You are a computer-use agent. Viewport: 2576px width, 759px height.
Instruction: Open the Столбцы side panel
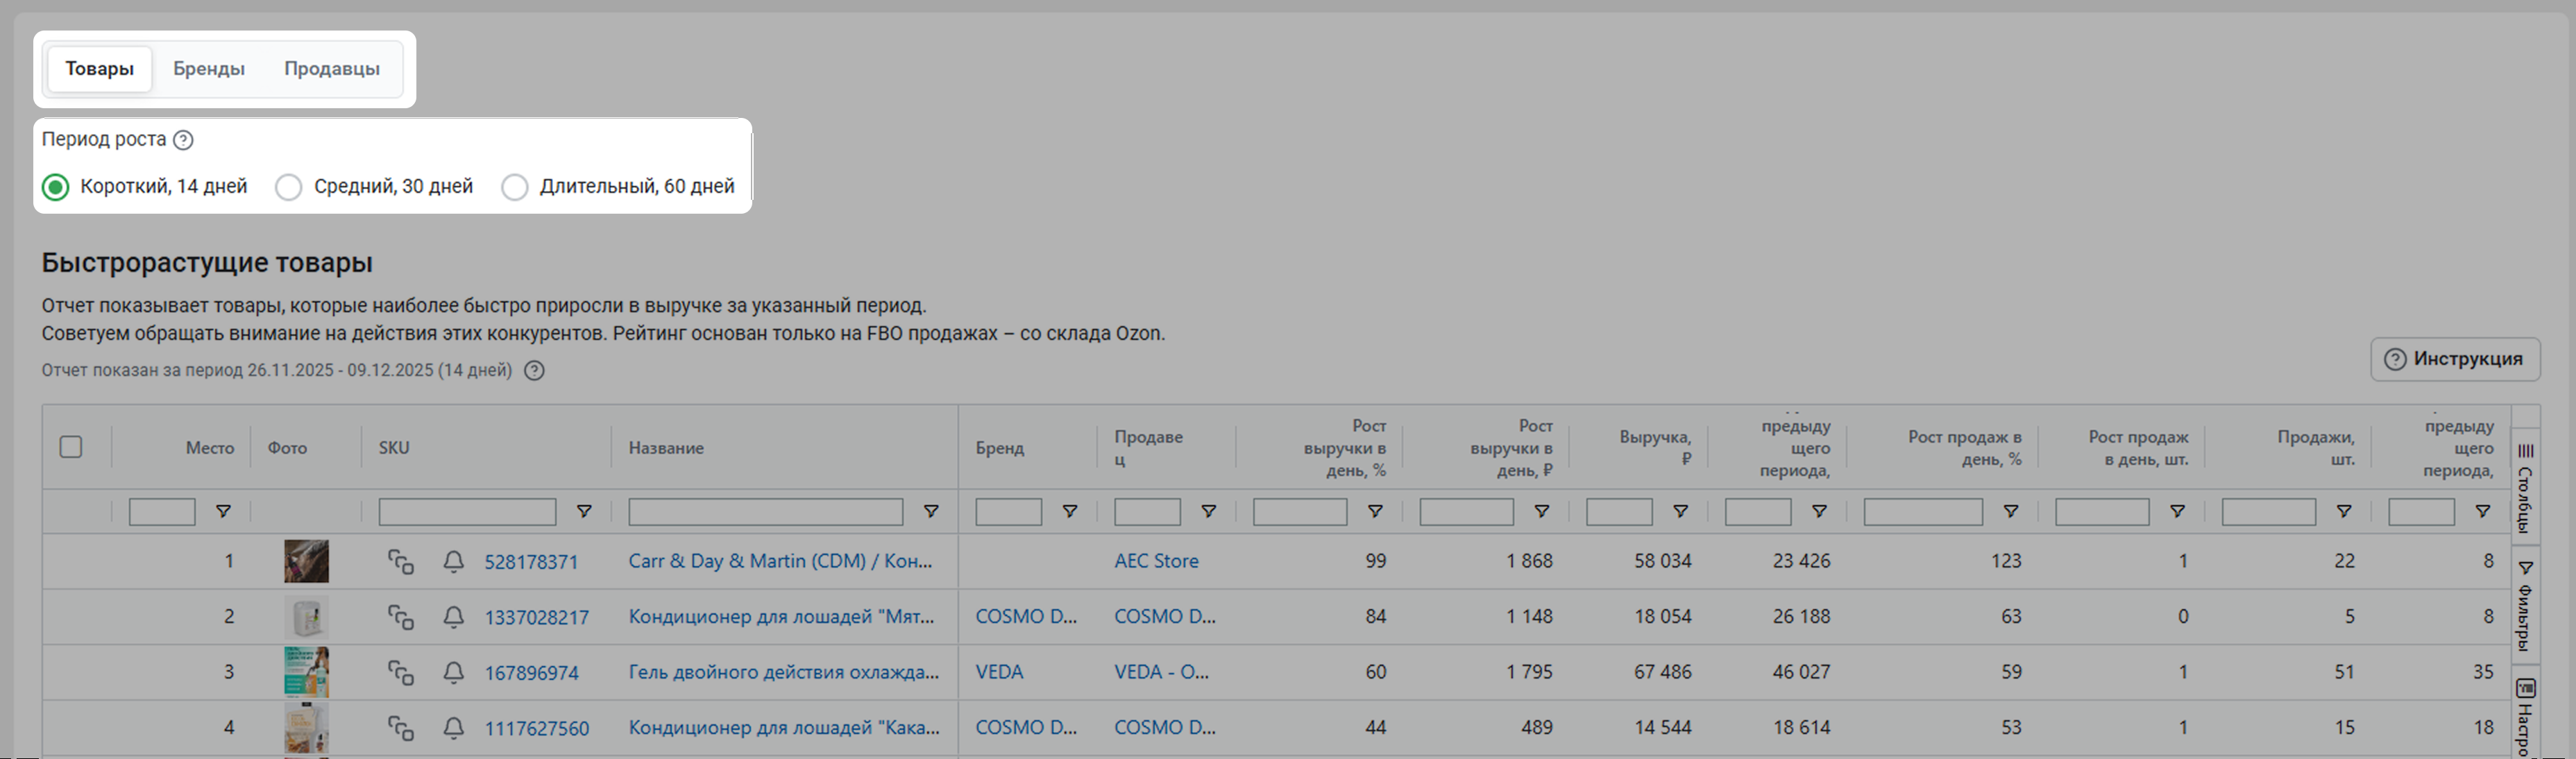2525,488
